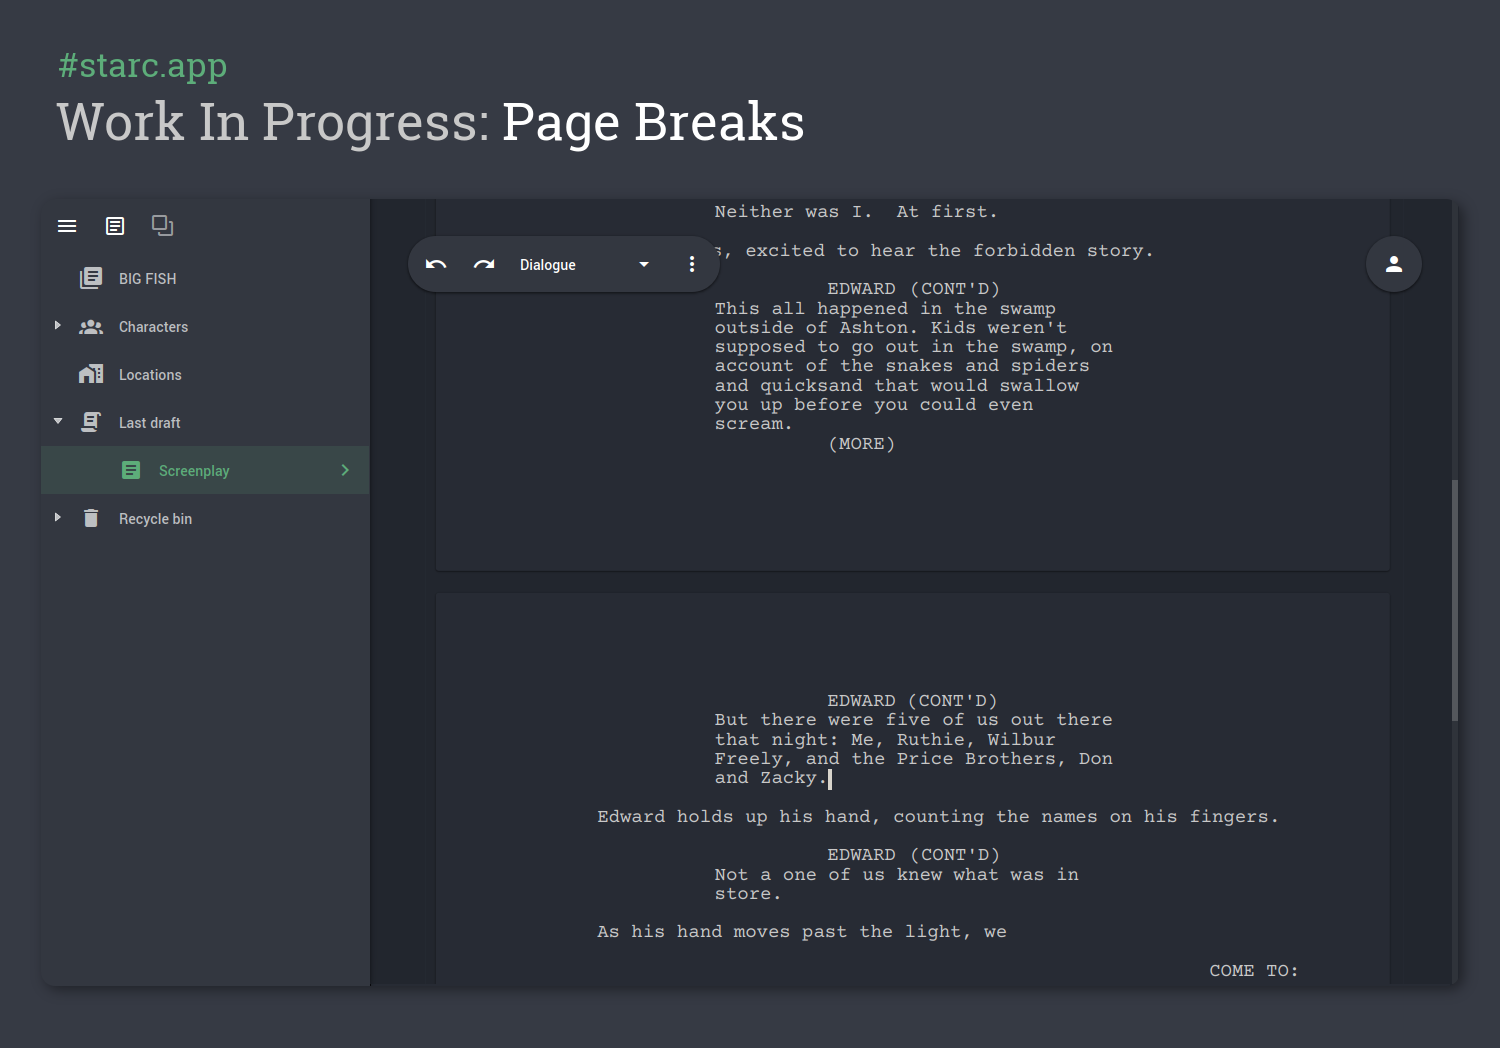Click the green Screenplay document icon
This screenshot has height=1048, width=1500.
coord(131,470)
